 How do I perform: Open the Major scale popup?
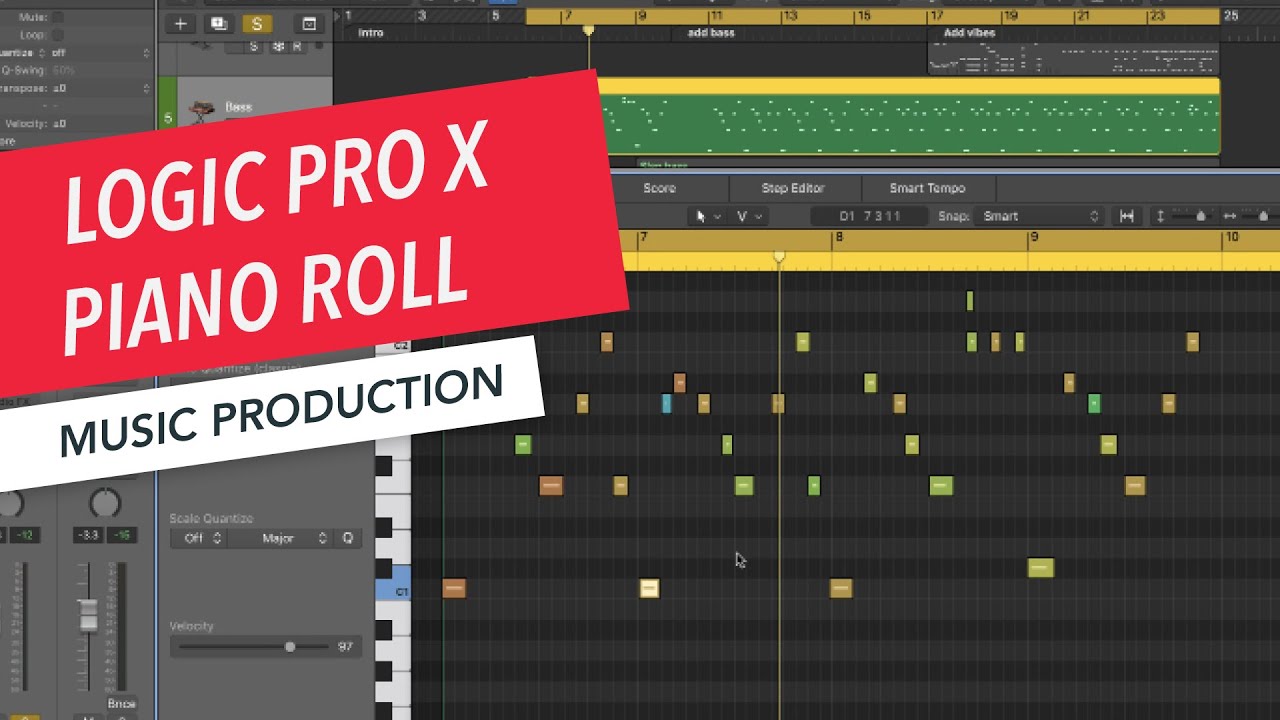[x=281, y=538]
